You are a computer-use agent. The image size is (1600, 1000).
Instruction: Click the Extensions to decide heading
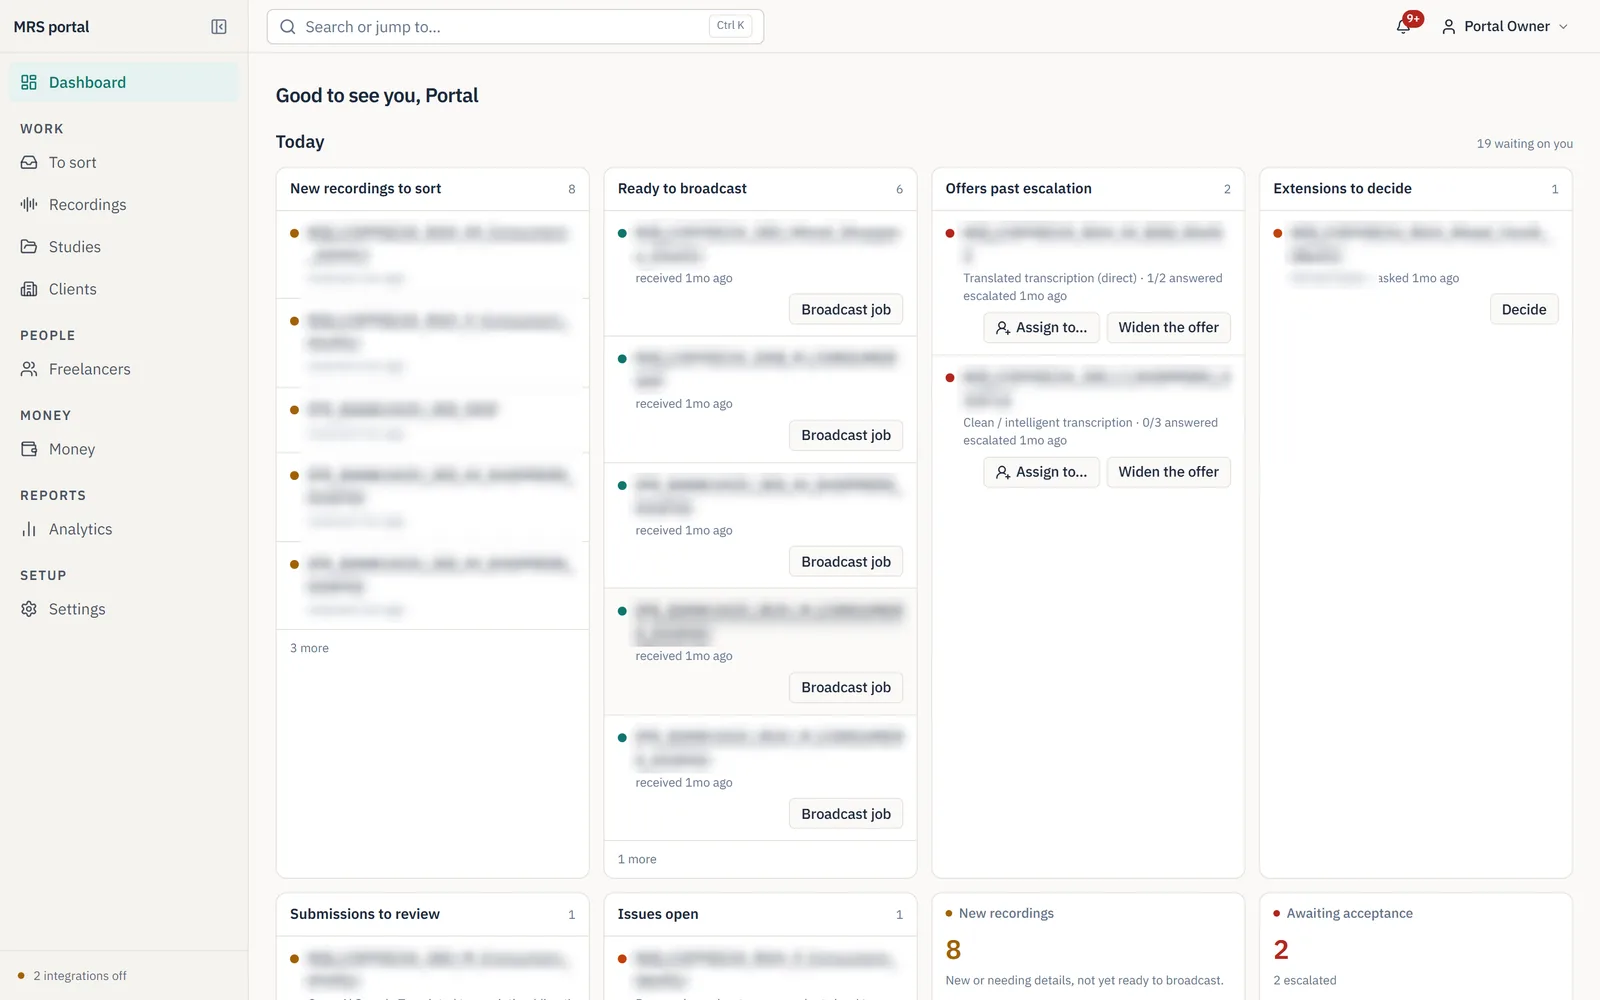pyautogui.click(x=1342, y=189)
